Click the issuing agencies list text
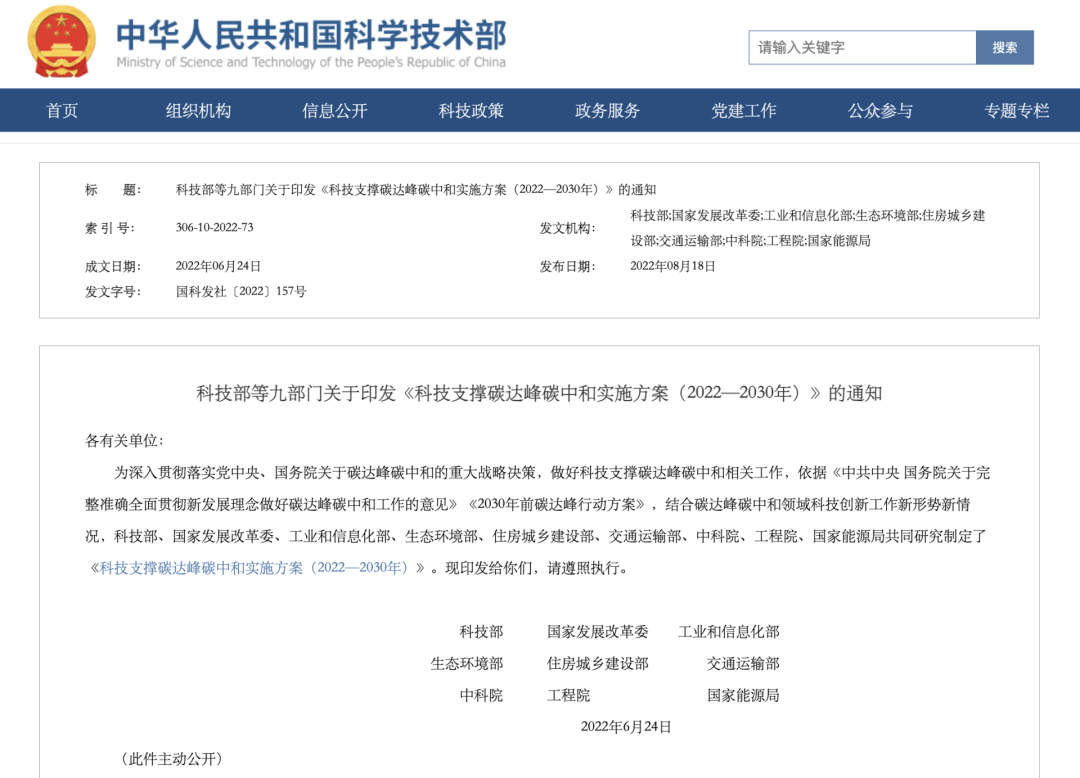The height and width of the screenshot is (778, 1080). pyautogui.click(x=807, y=228)
